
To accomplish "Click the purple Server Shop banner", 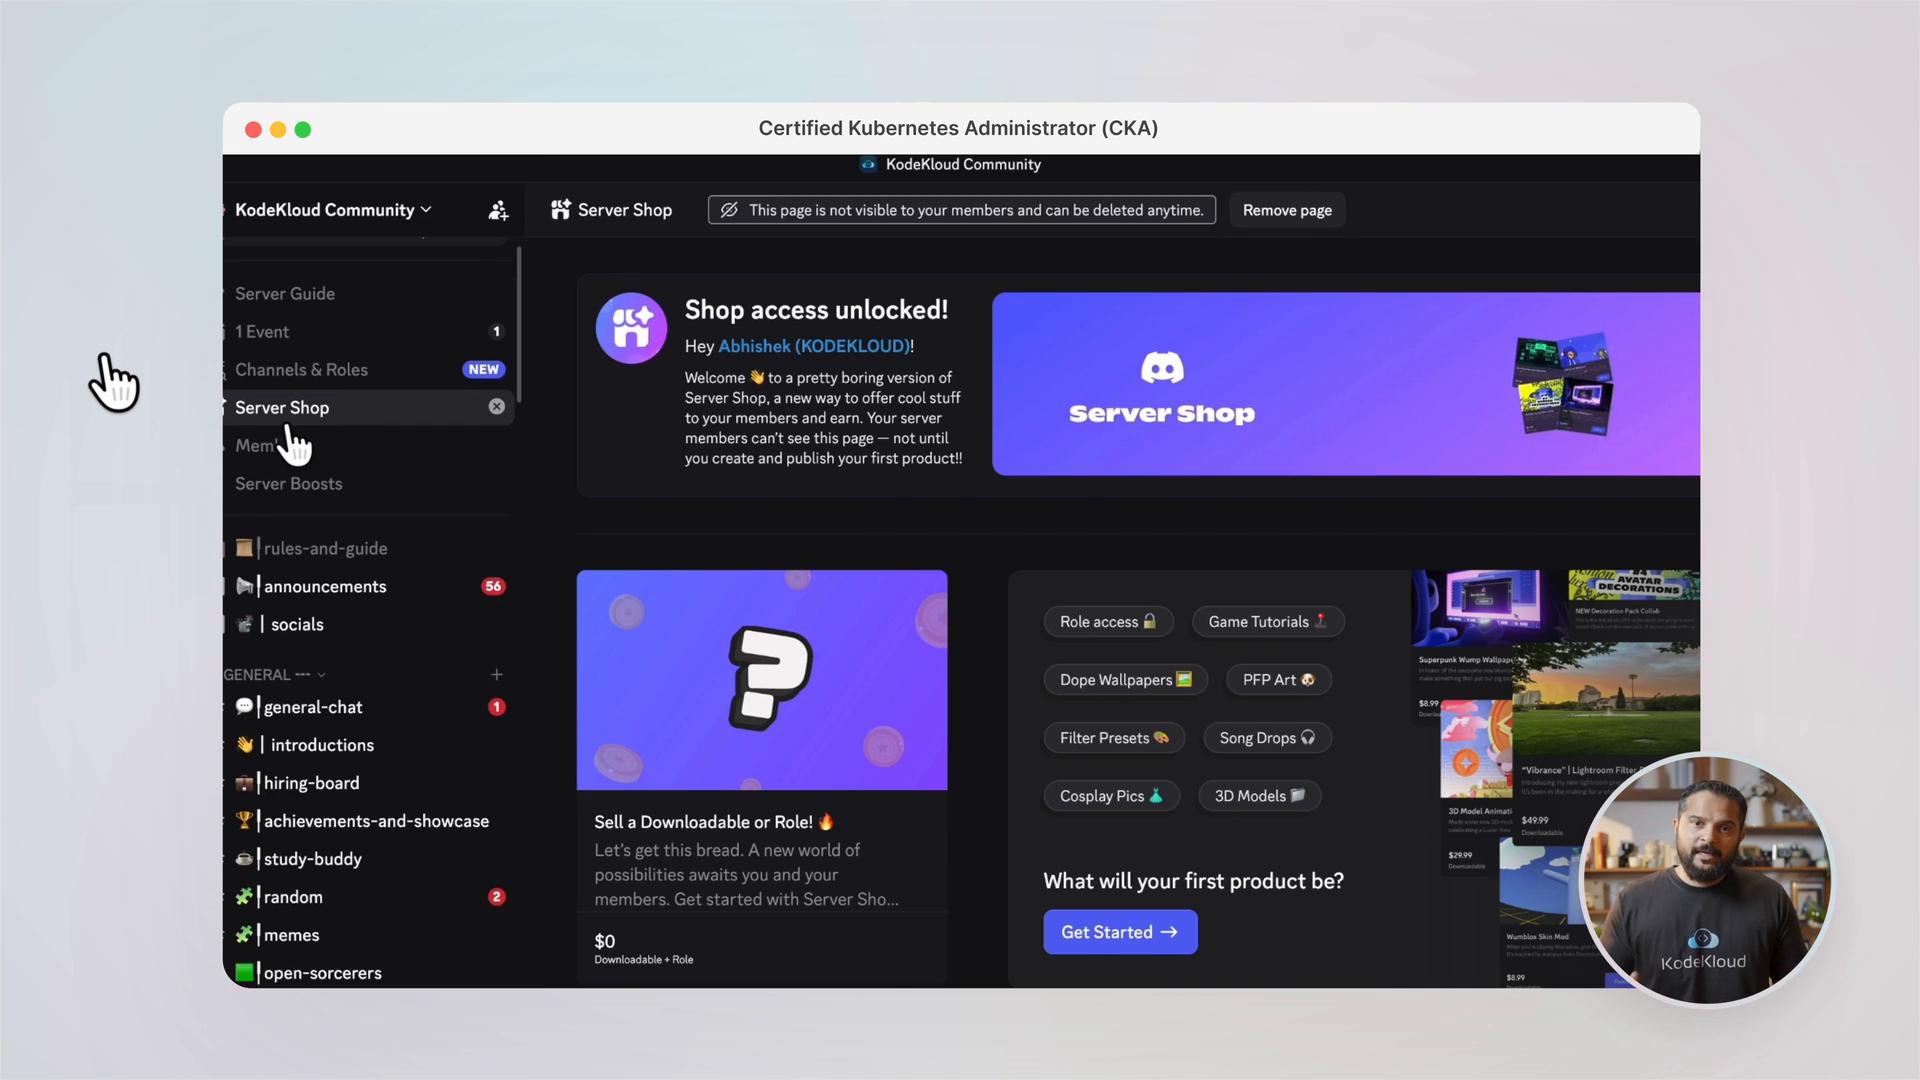I will point(1345,384).
